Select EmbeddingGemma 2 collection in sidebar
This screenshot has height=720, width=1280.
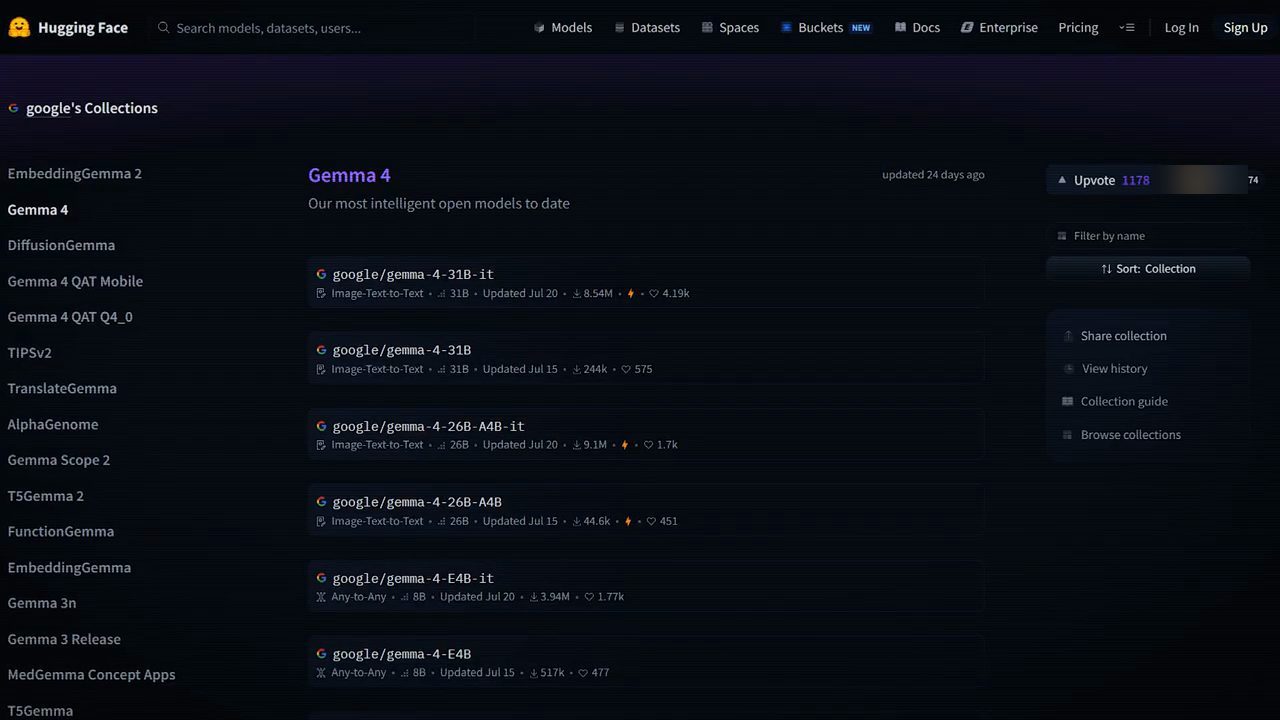pyautogui.click(x=75, y=174)
